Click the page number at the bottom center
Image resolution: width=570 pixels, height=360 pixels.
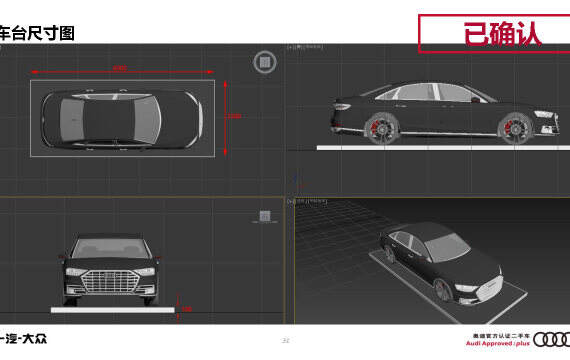(285, 341)
